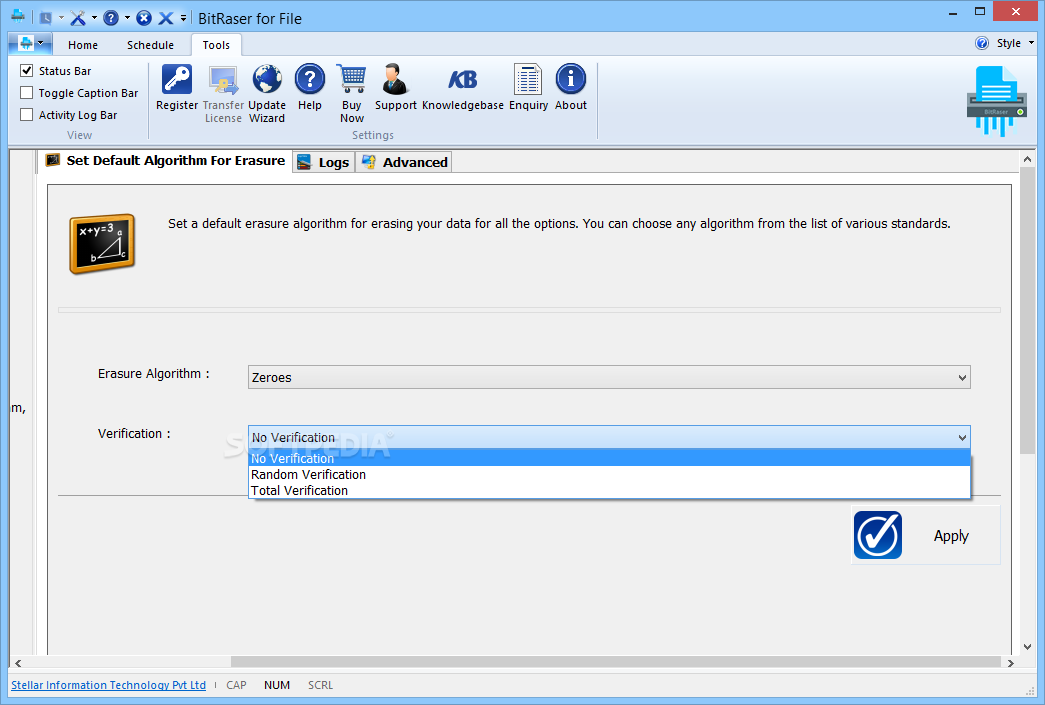The height and width of the screenshot is (705, 1045).
Task: Open the Logs tab
Action: click(324, 162)
